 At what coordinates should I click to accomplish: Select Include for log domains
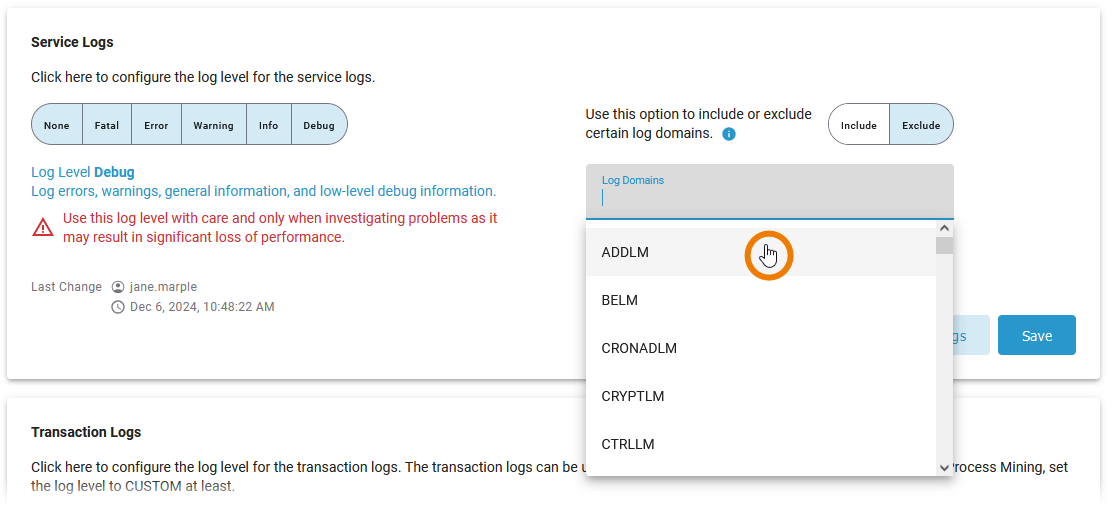point(859,125)
